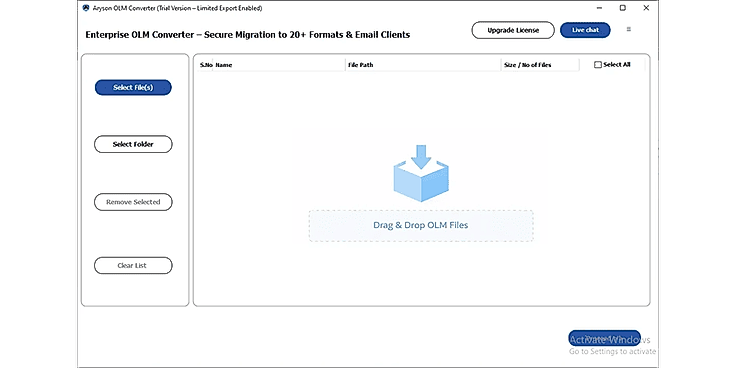Click the blue button at bottom right
Screen dimensions: 736x368
coord(604,338)
